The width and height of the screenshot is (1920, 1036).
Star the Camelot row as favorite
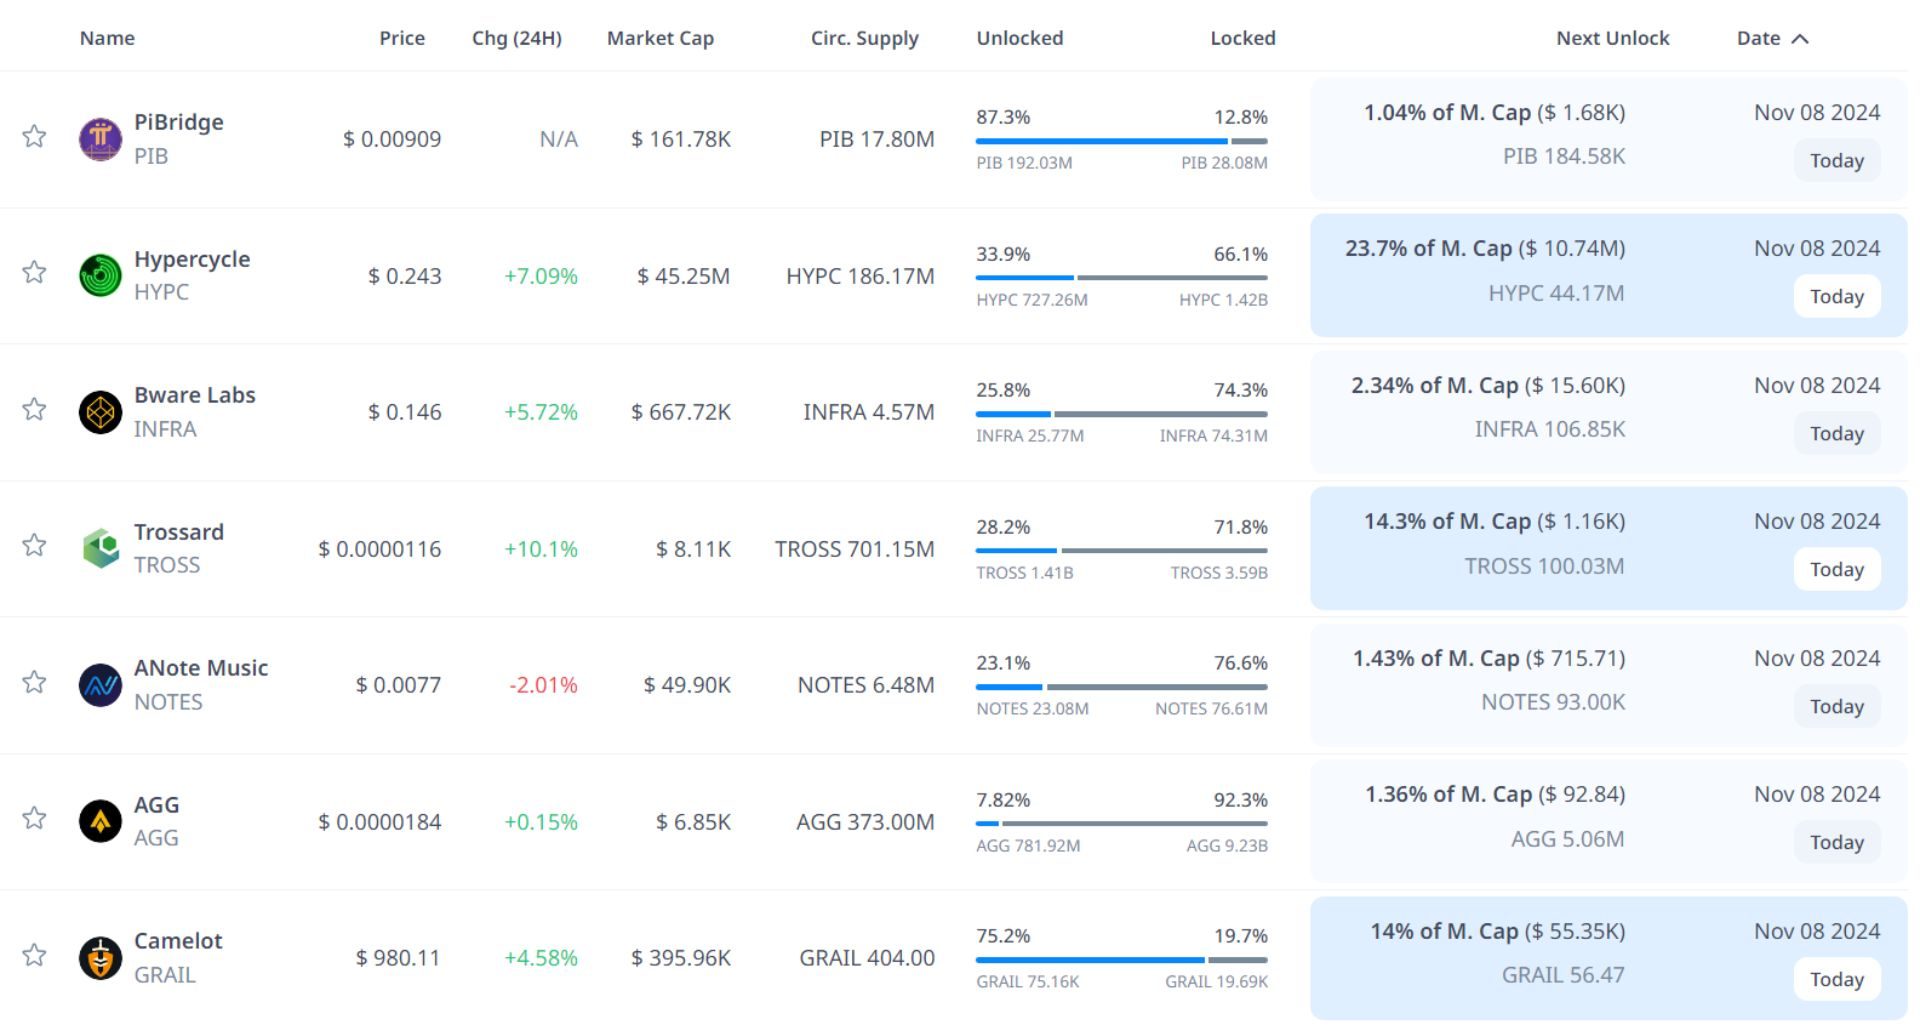pos(34,955)
